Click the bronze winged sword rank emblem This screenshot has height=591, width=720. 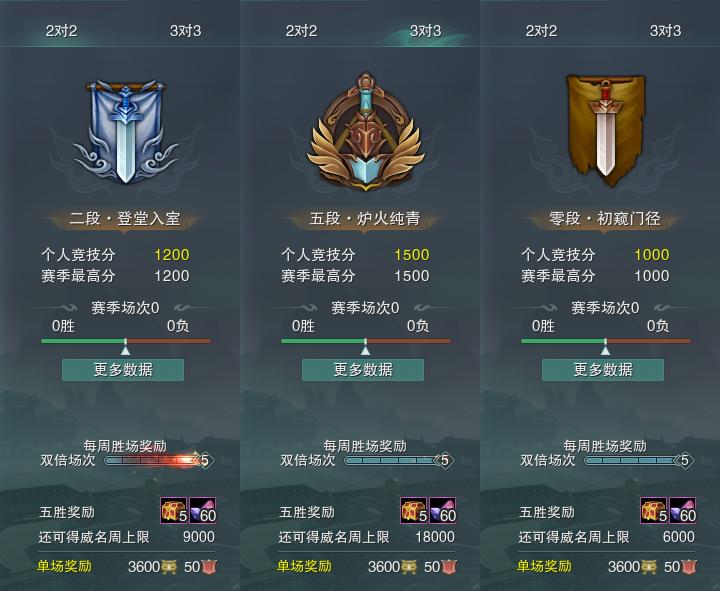[x=366, y=132]
